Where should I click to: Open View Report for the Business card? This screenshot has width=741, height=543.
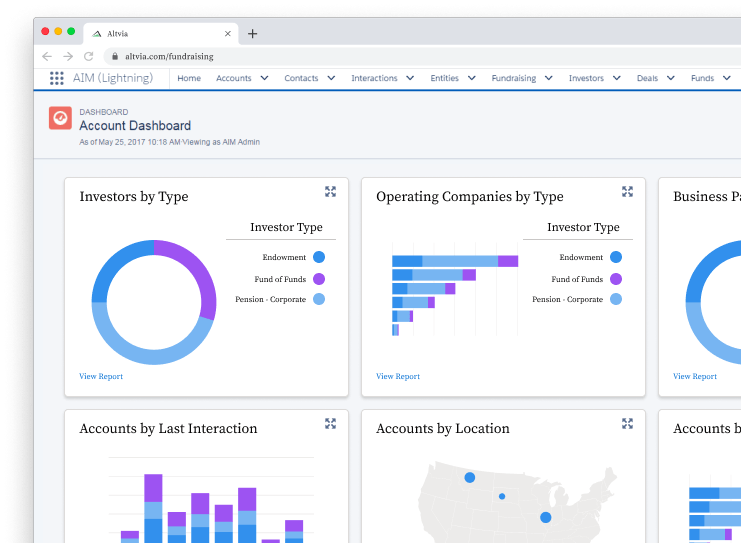pos(695,376)
